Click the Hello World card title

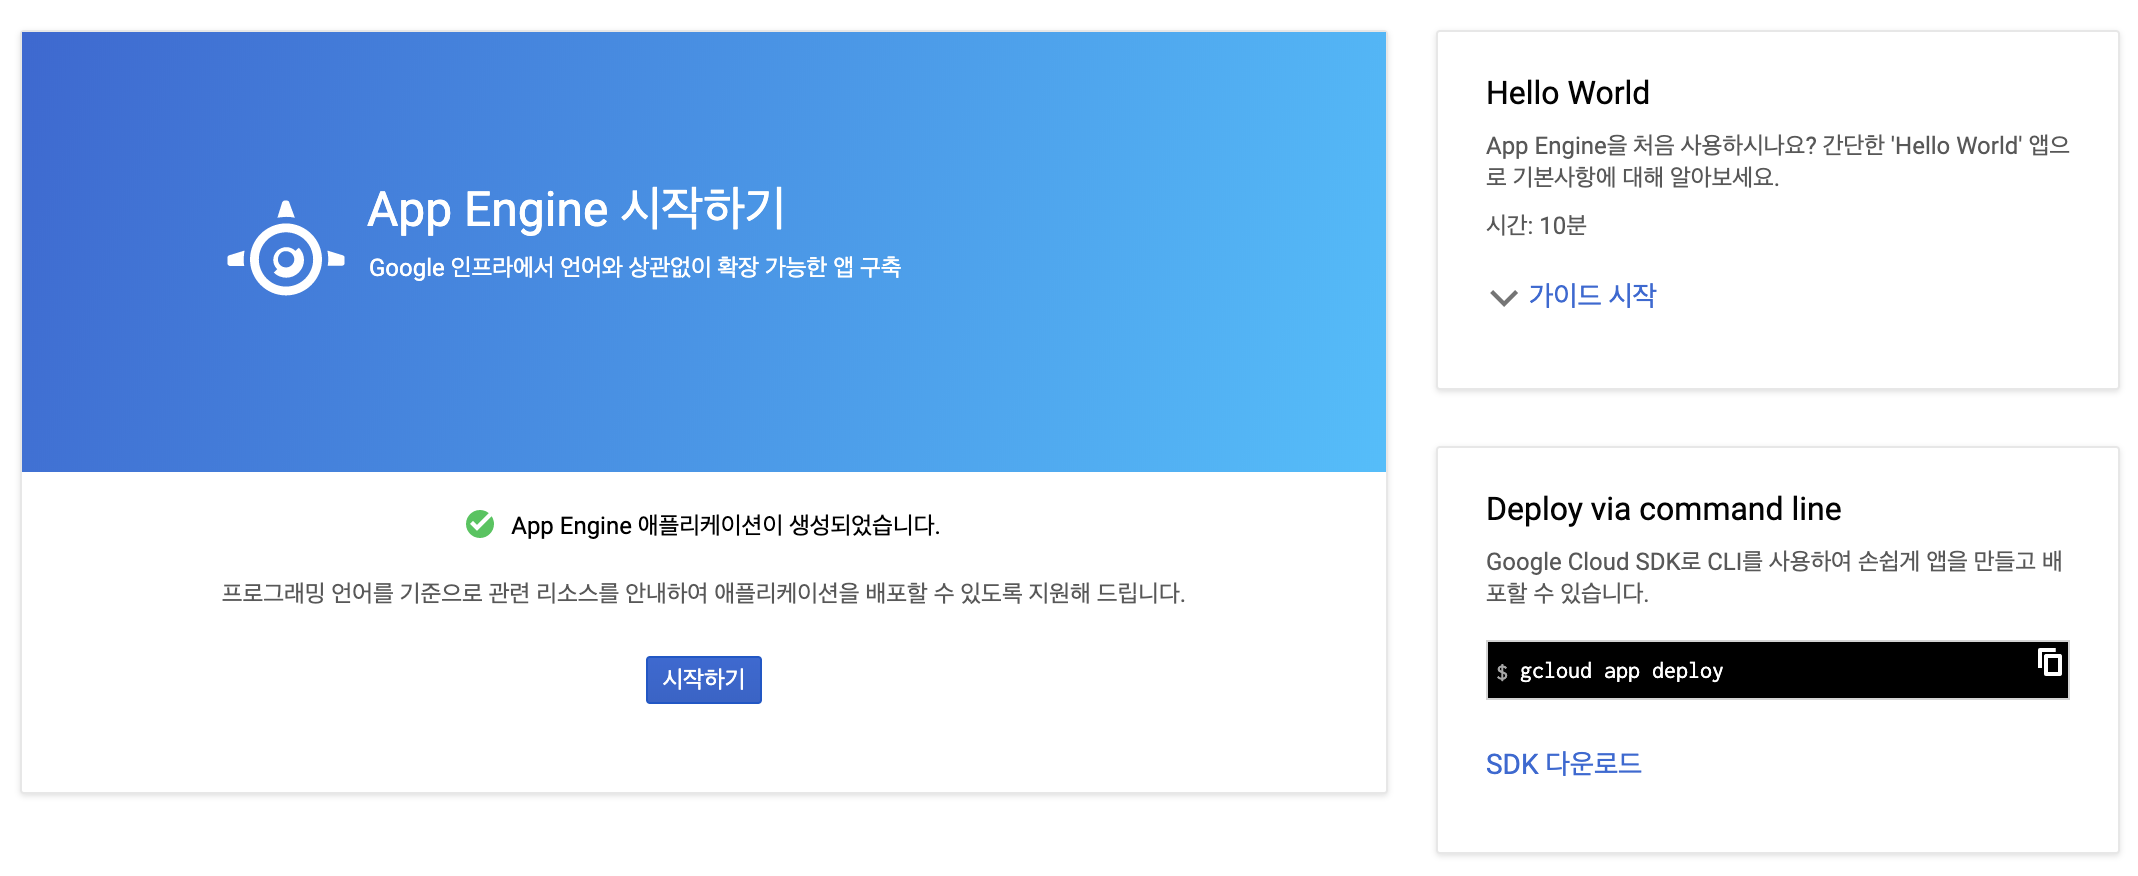[x=1567, y=93]
